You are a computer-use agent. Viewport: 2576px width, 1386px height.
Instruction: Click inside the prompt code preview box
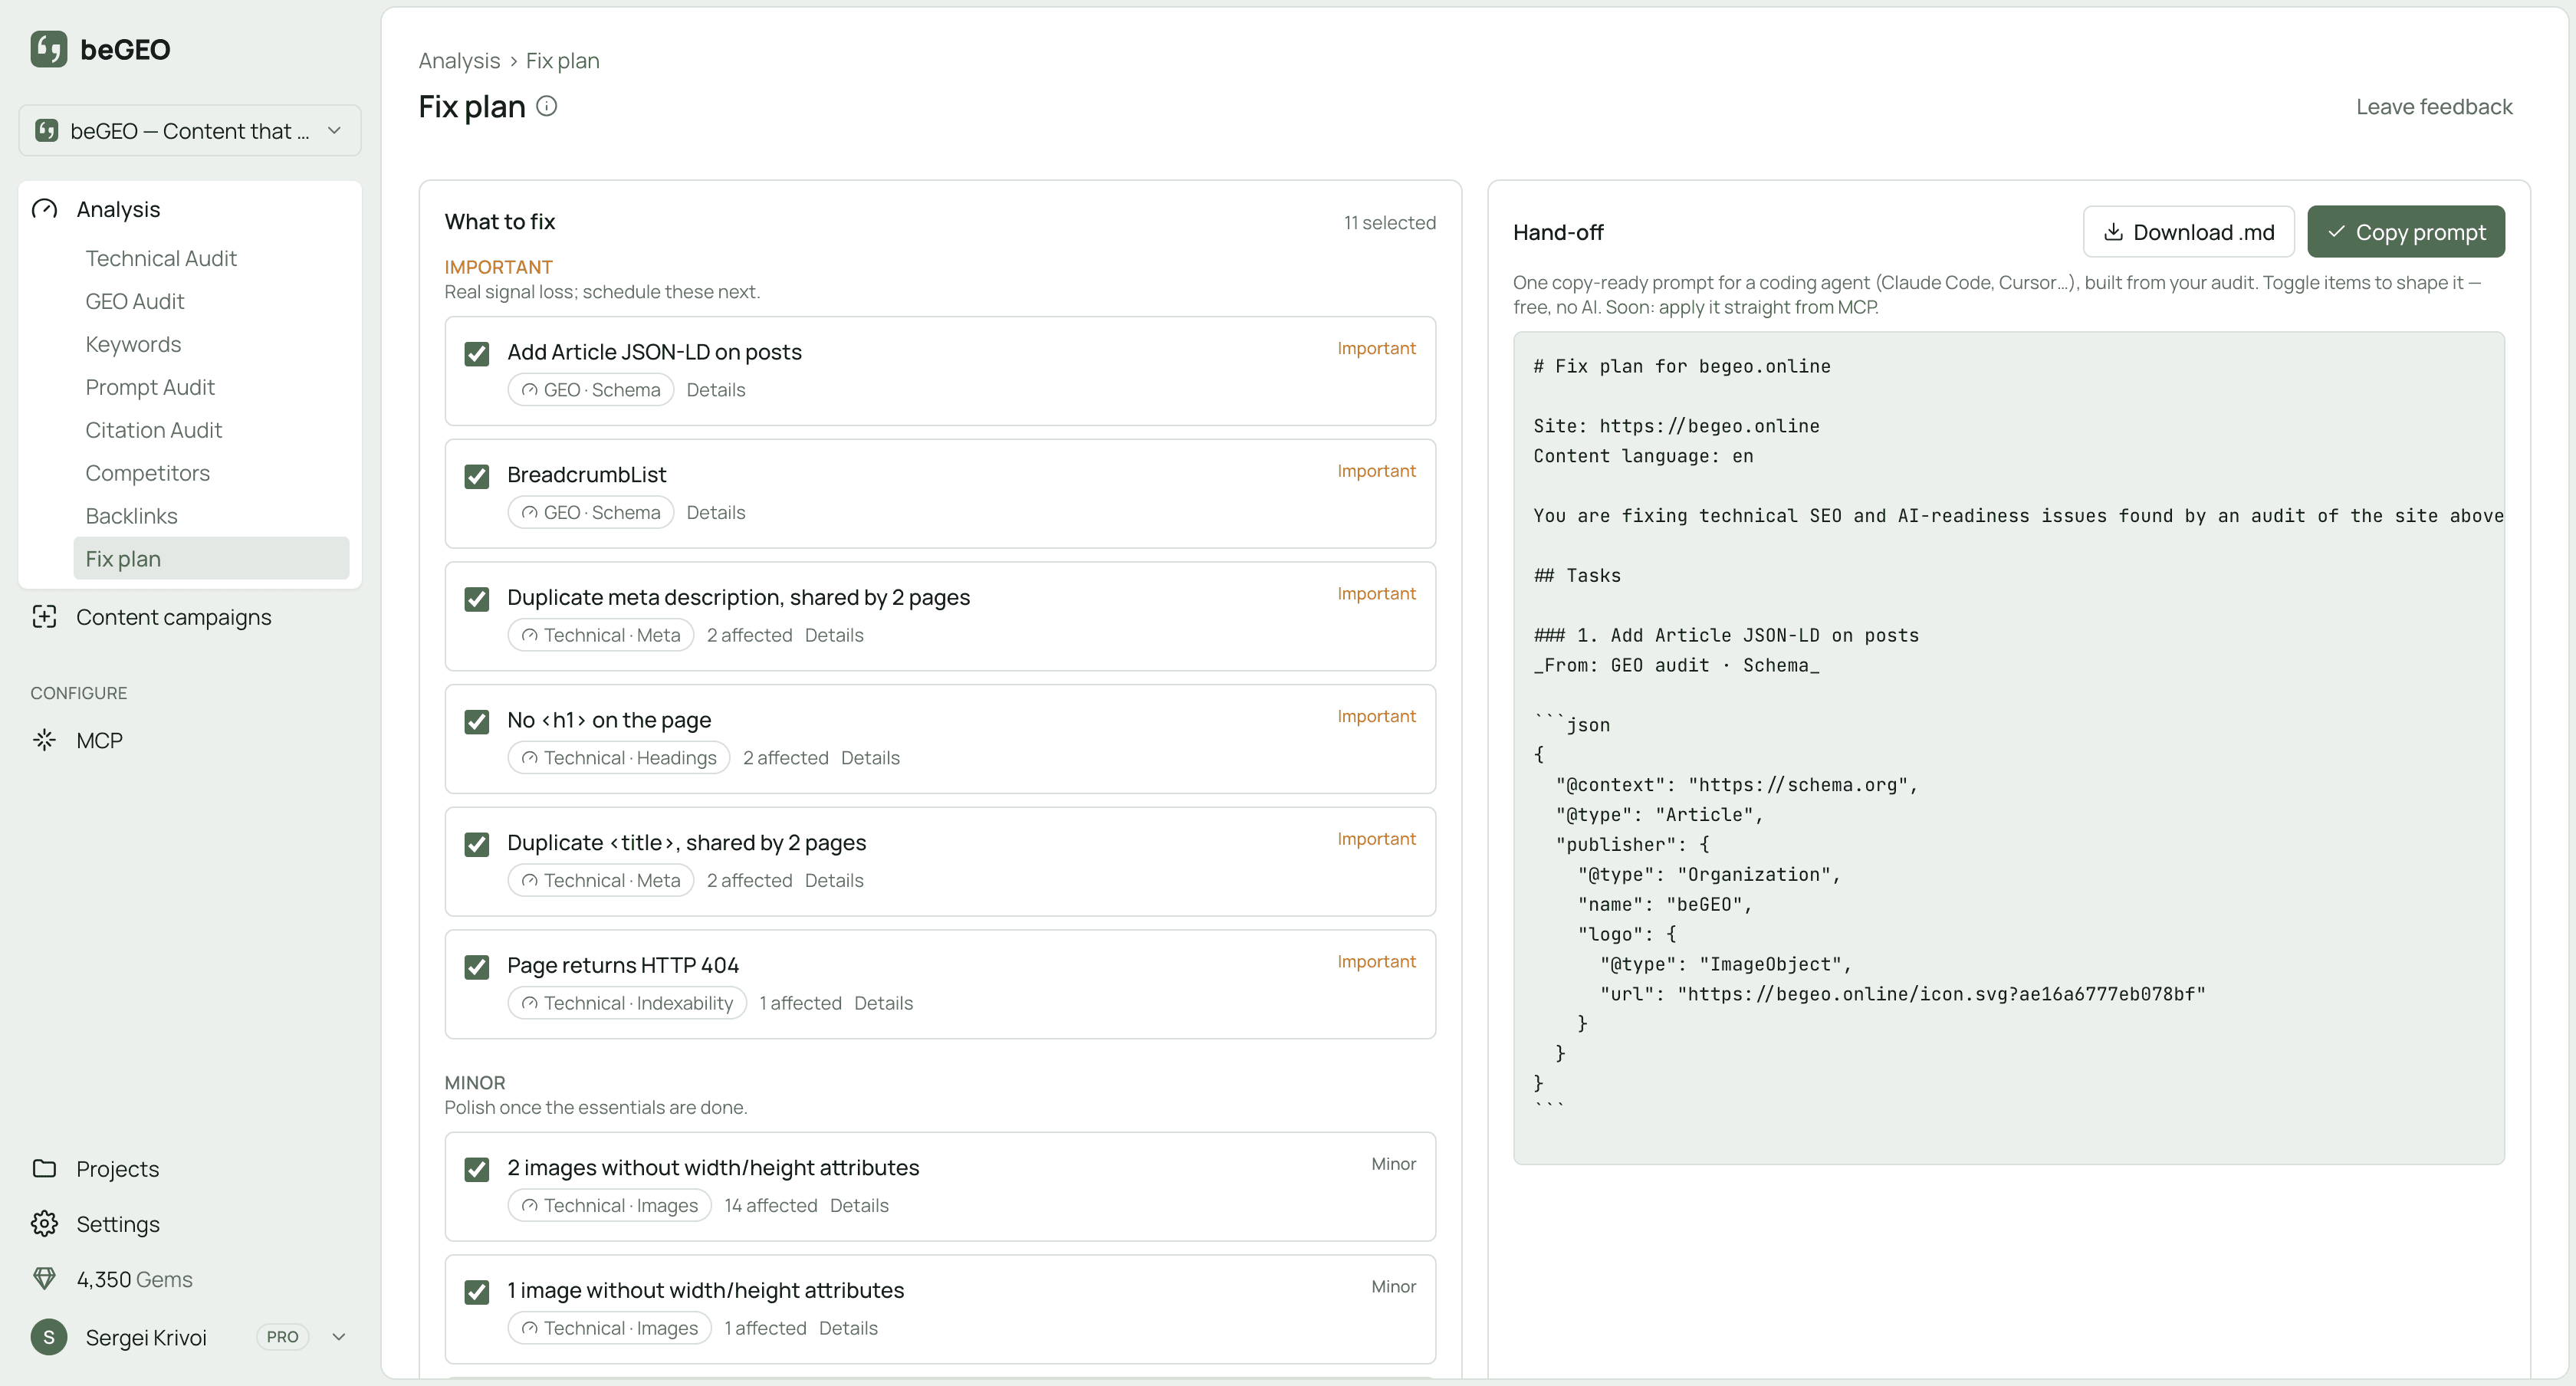[x=2008, y=748]
